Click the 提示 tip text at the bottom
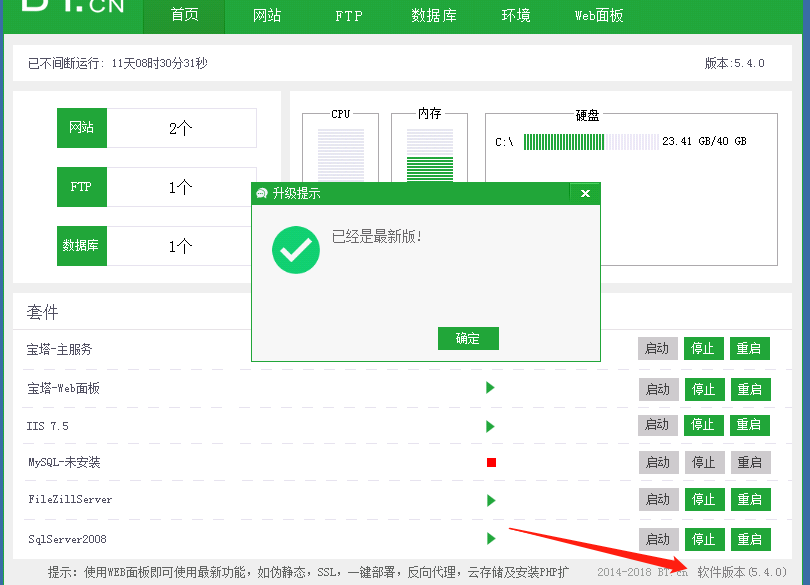This screenshot has width=810, height=585. (x=308, y=572)
